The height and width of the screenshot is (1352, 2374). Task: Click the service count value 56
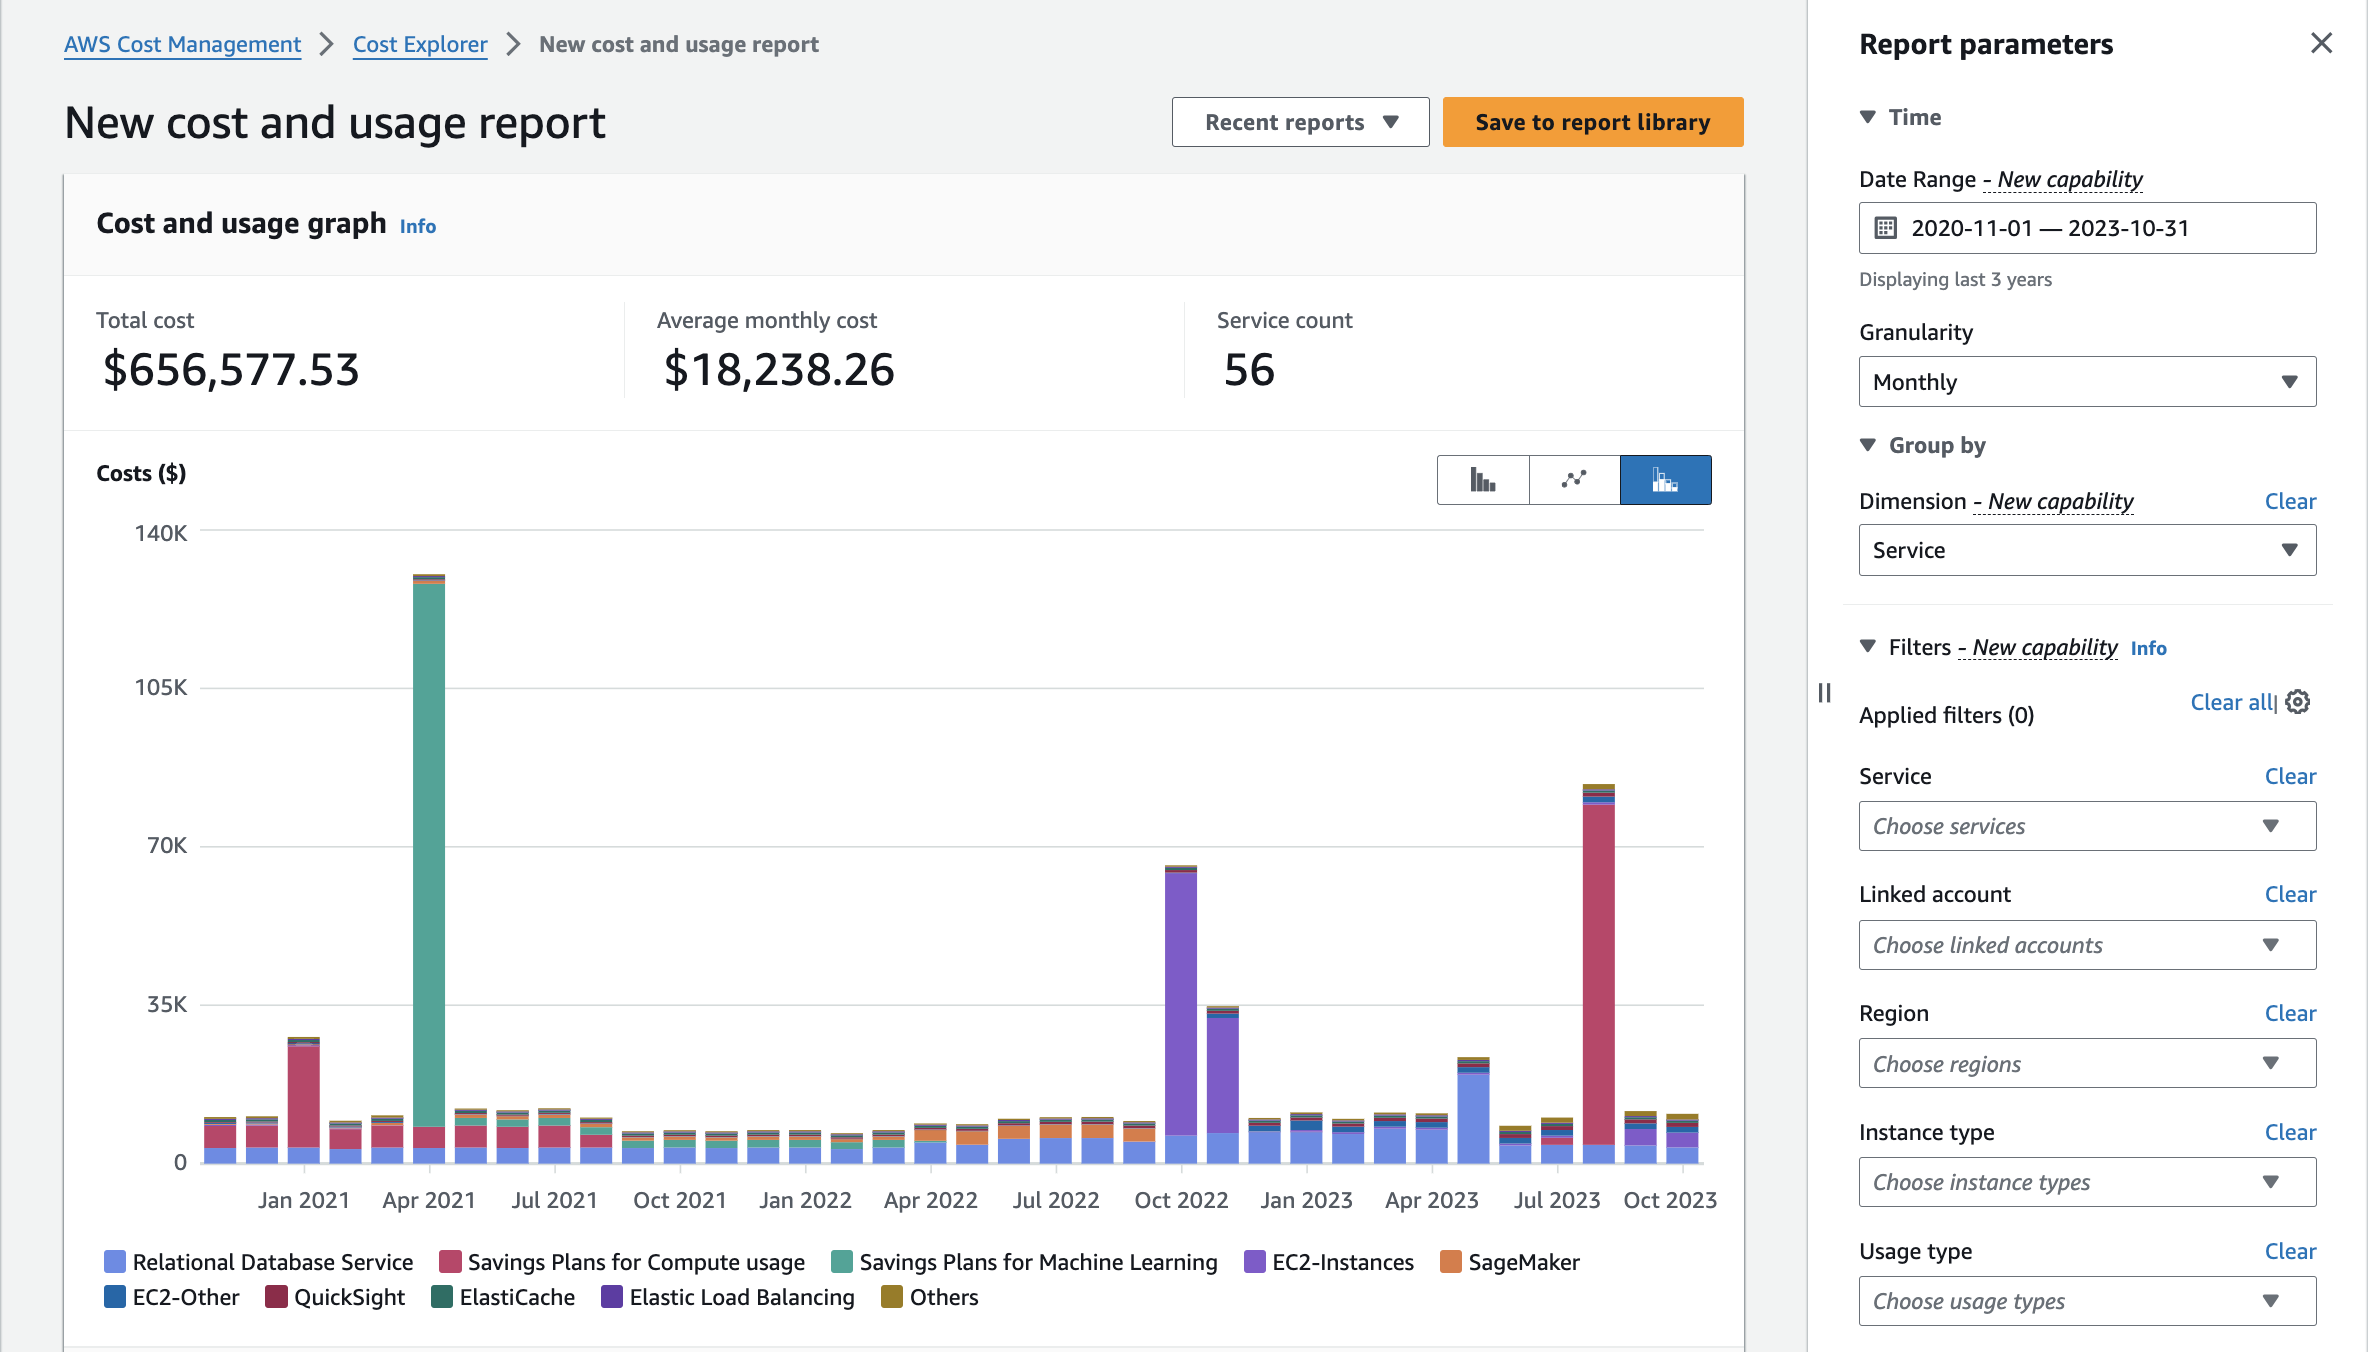click(1249, 370)
